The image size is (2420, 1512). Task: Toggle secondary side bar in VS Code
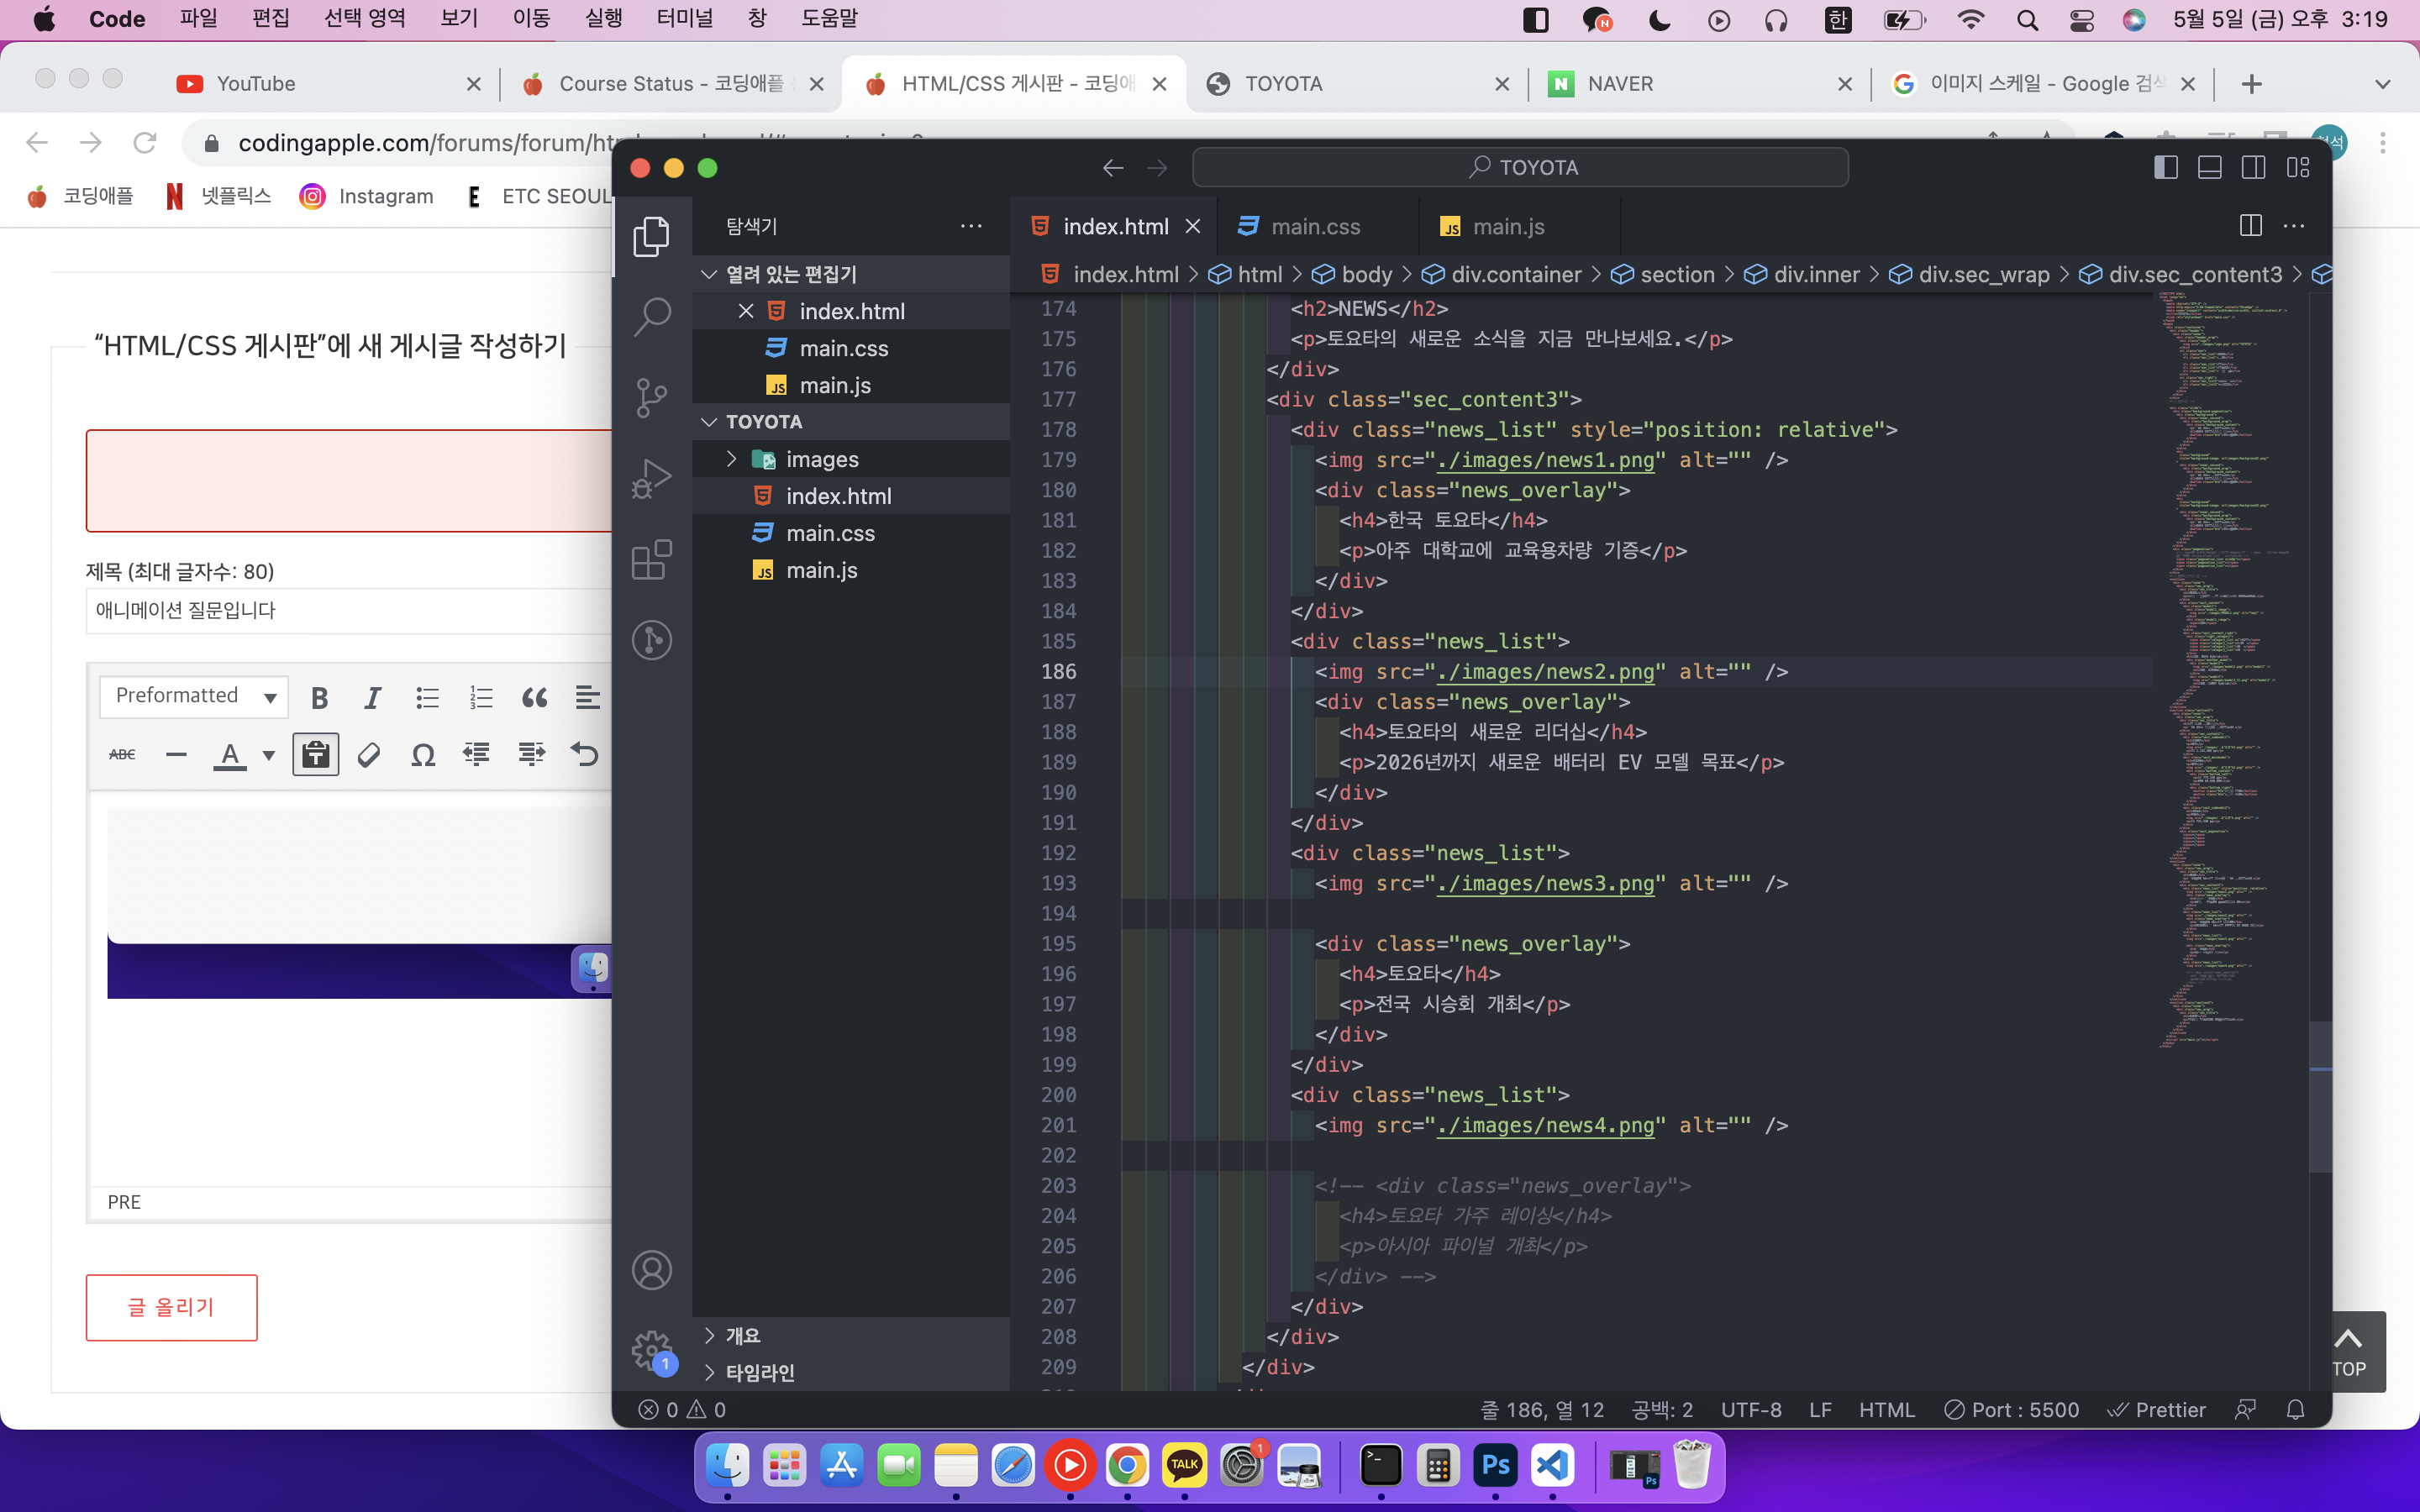(x=2254, y=168)
